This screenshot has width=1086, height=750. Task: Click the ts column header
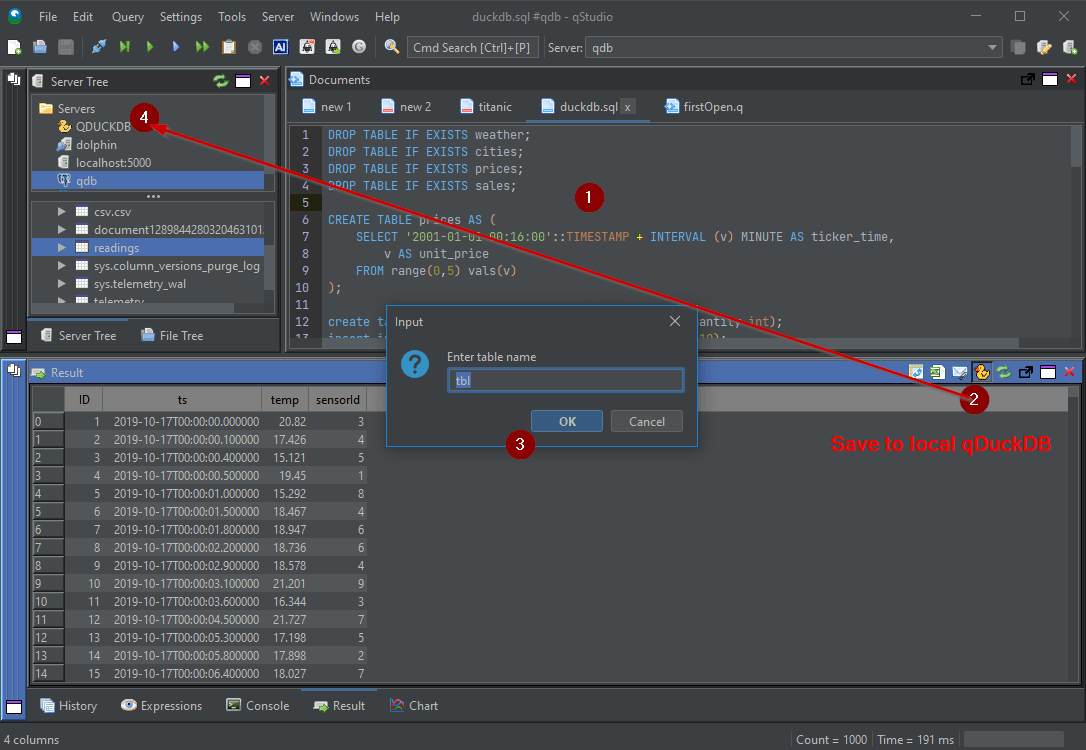[x=182, y=400]
